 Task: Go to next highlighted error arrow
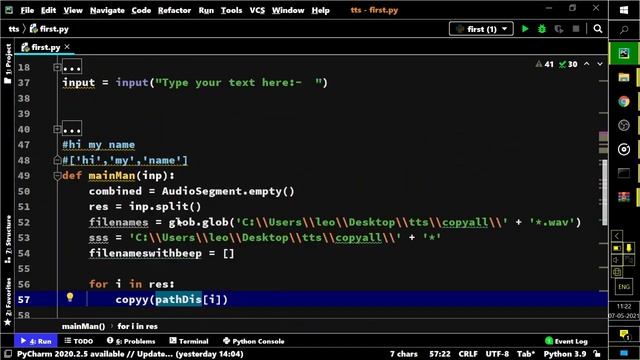[600, 64]
